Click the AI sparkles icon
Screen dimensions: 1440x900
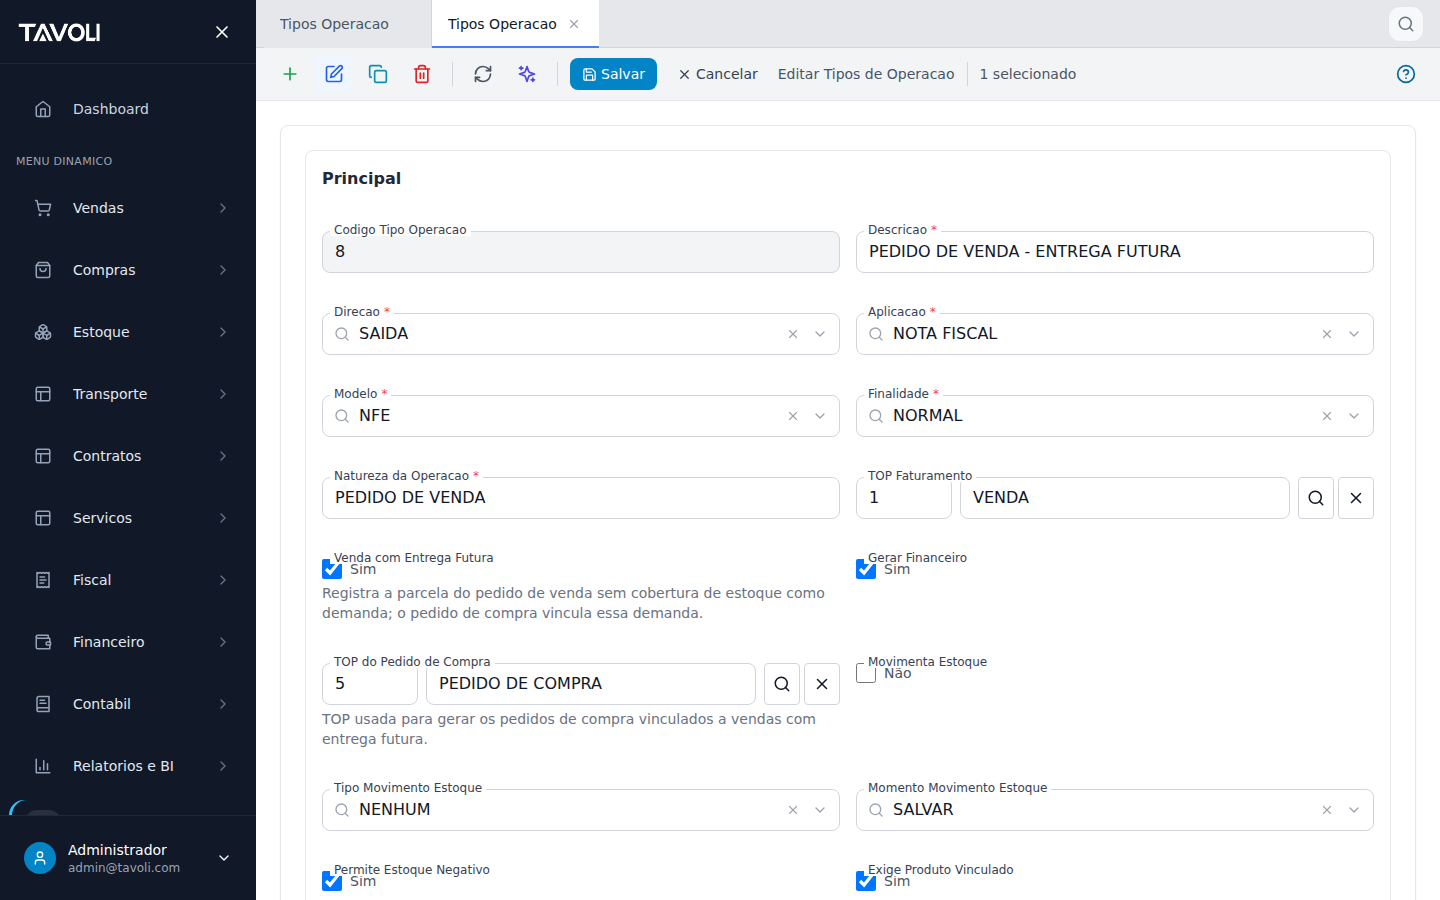click(527, 74)
